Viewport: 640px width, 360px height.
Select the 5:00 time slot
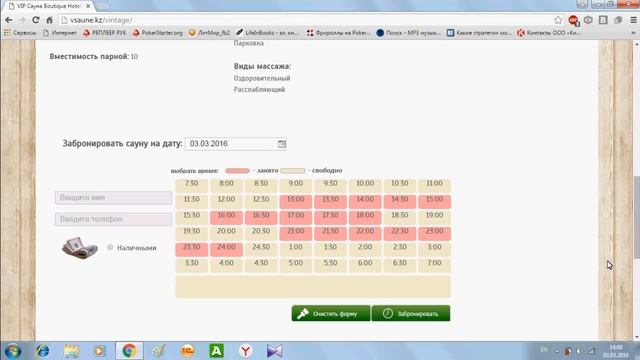pos(296,265)
